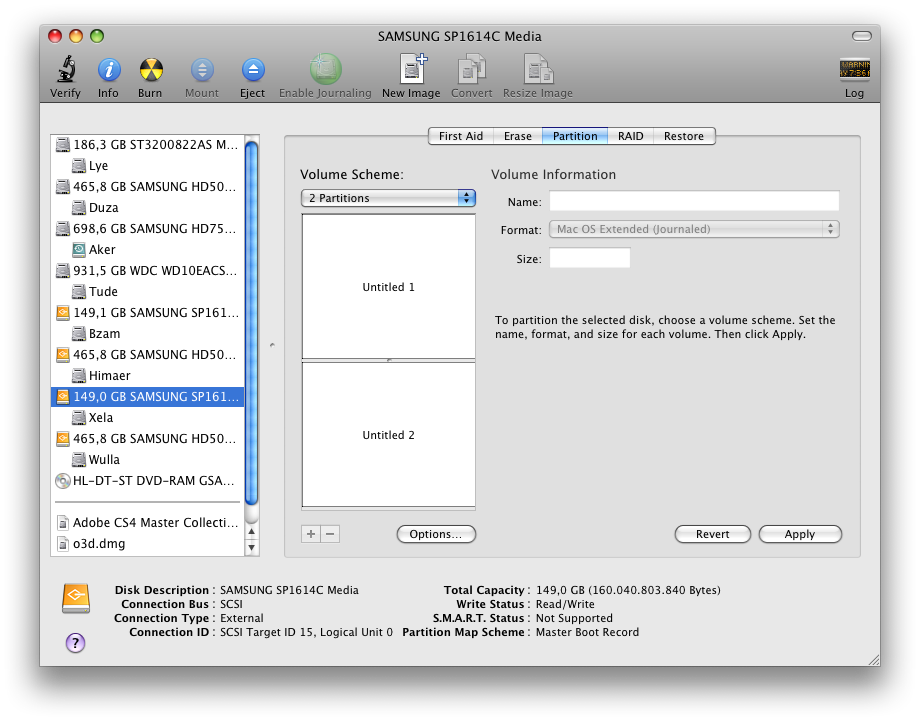
Task: Select the divider between Untitled partitions
Action: [388, 360]
